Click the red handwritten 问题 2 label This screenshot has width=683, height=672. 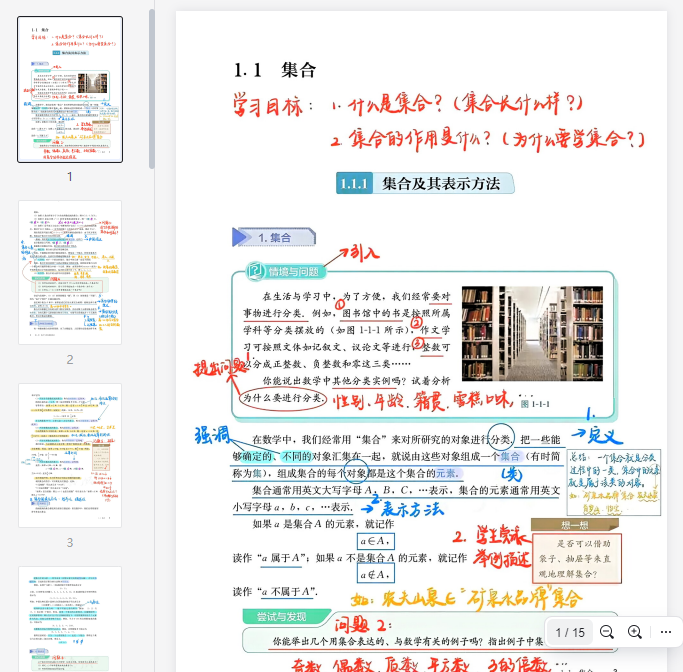(x=362, y=625)
